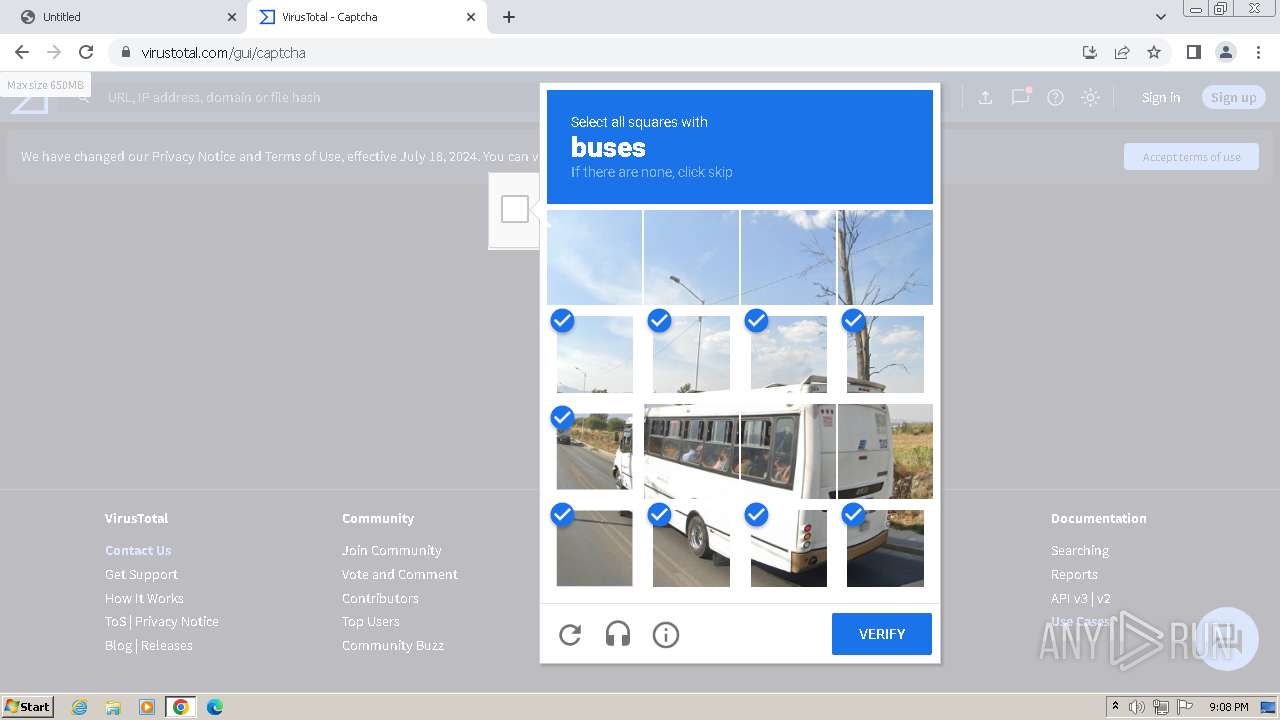This screenshot has height=720, width=1280.
Task: Go back in browser history
Action: coord(22,52)
